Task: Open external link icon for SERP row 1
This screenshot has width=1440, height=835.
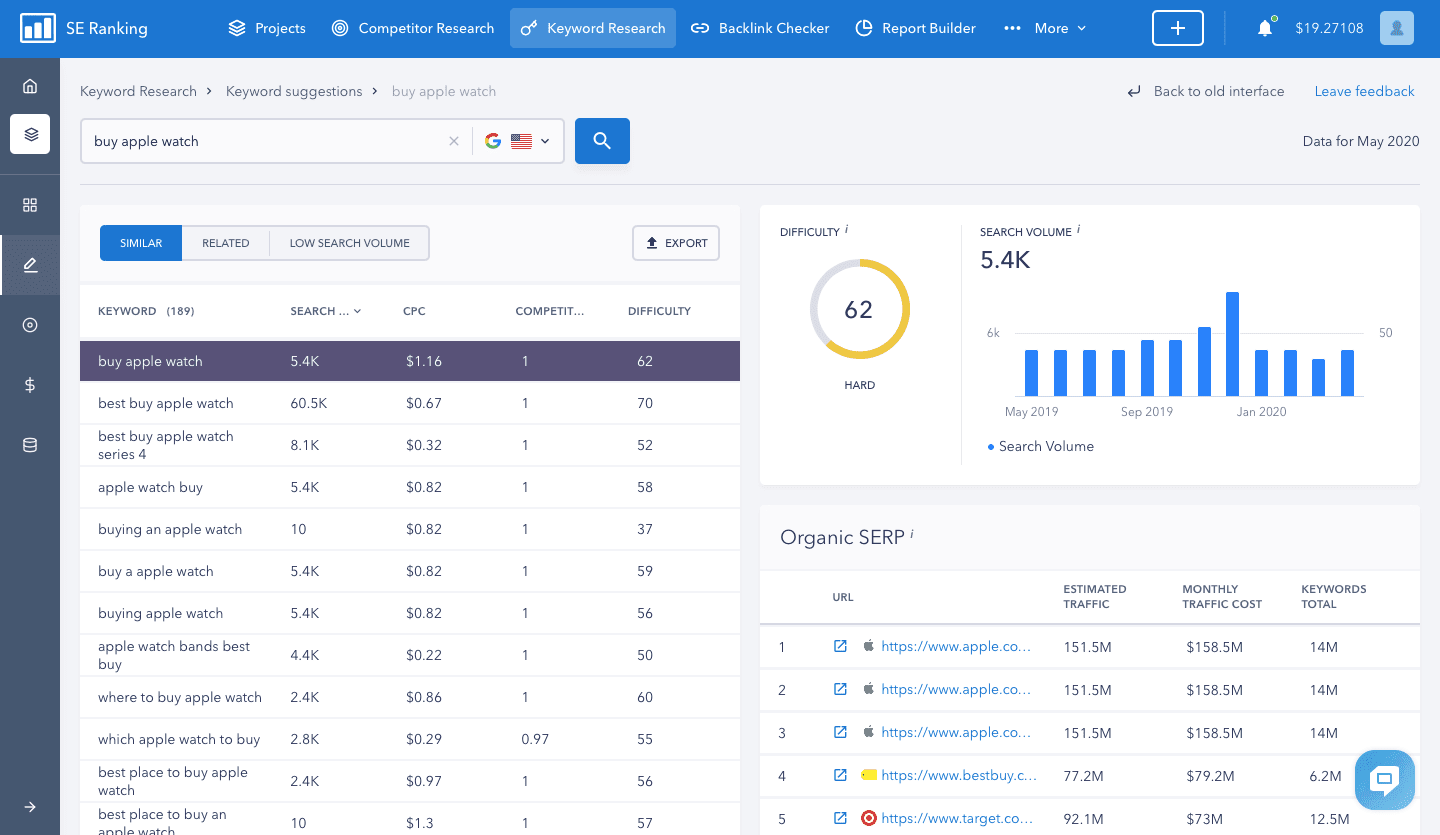Action: pyautogui.click(x=840, y=646)
